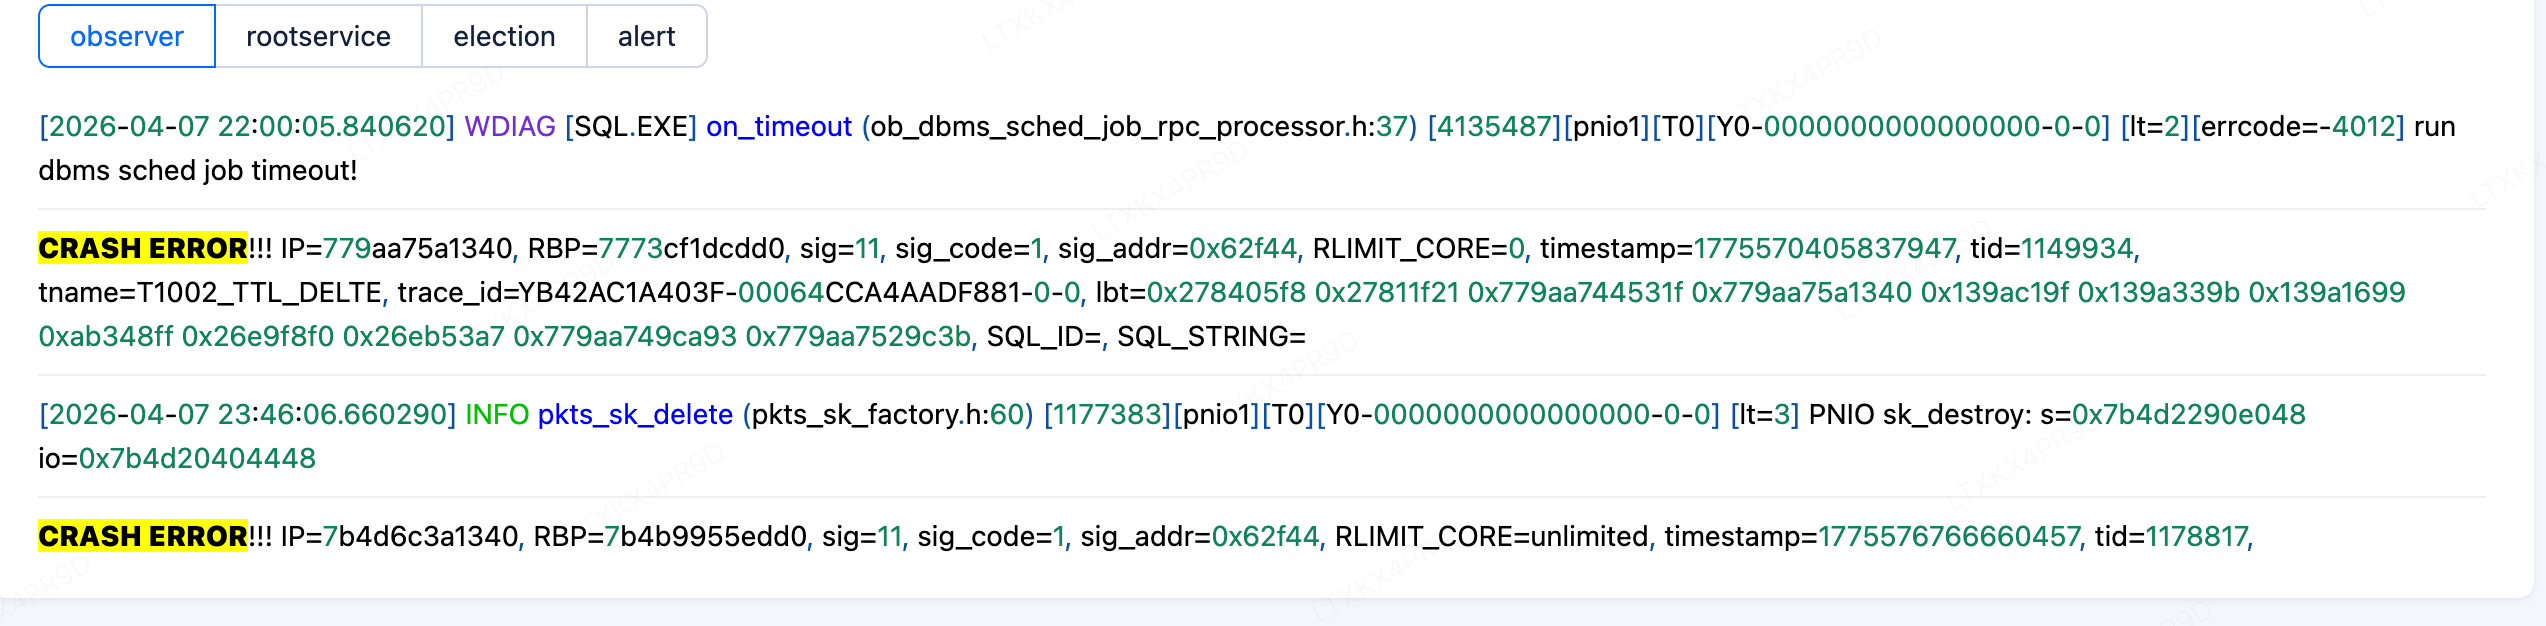Click the empty SQL_STRING= field

coord(1211,337)
